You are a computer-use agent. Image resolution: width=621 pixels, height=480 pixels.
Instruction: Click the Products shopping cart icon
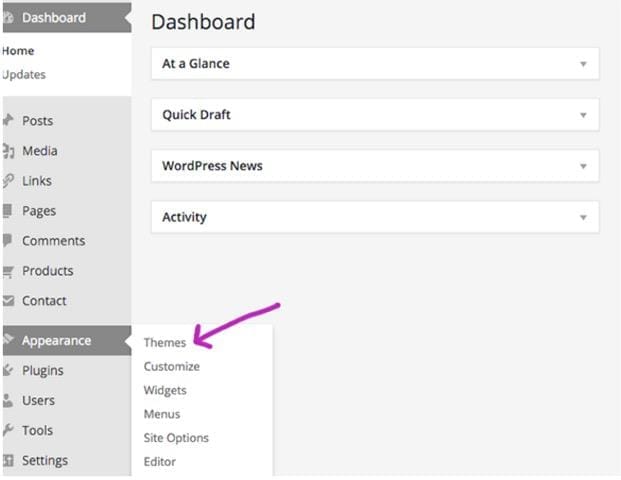click(8, 271)
